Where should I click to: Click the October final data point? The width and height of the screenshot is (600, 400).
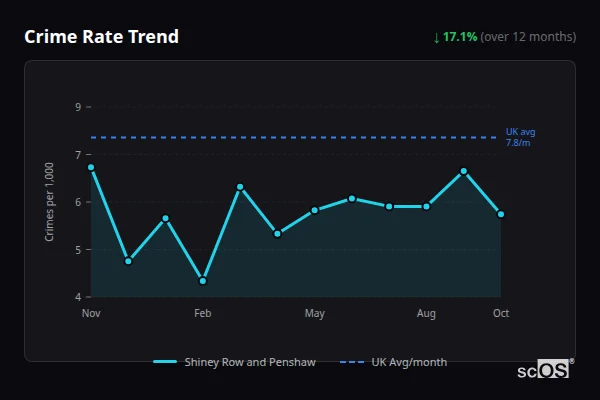click(x=501, y=214)
